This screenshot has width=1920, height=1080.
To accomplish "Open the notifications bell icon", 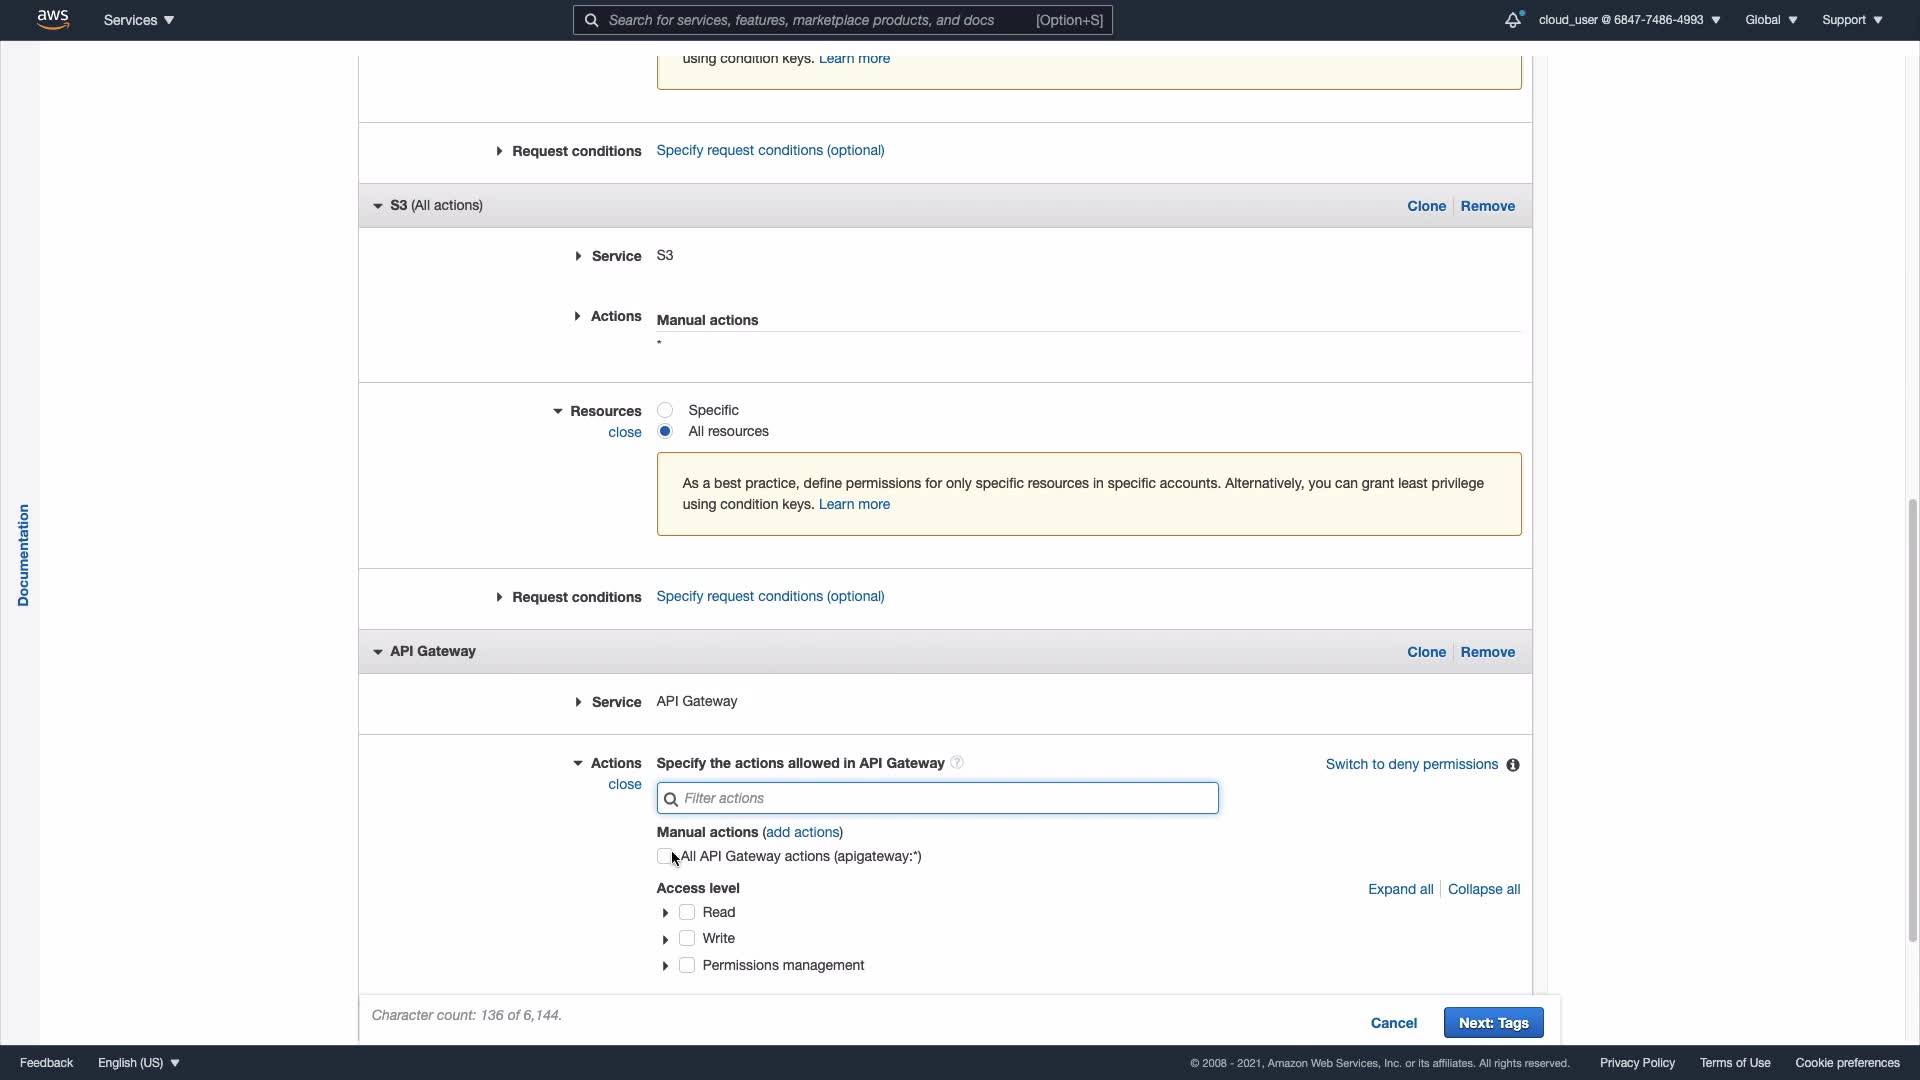I will tap(1512, 20).
